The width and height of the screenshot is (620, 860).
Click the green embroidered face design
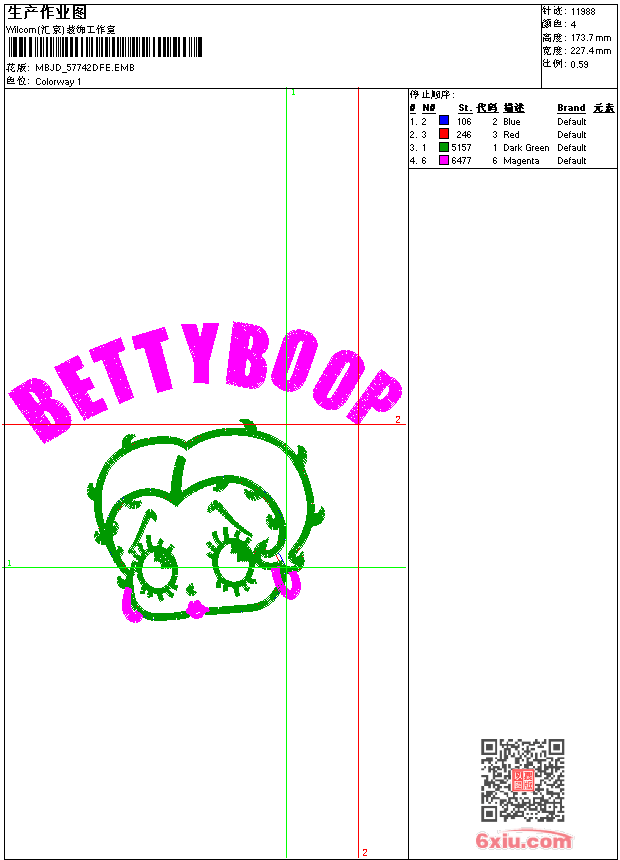click(206, 521)
